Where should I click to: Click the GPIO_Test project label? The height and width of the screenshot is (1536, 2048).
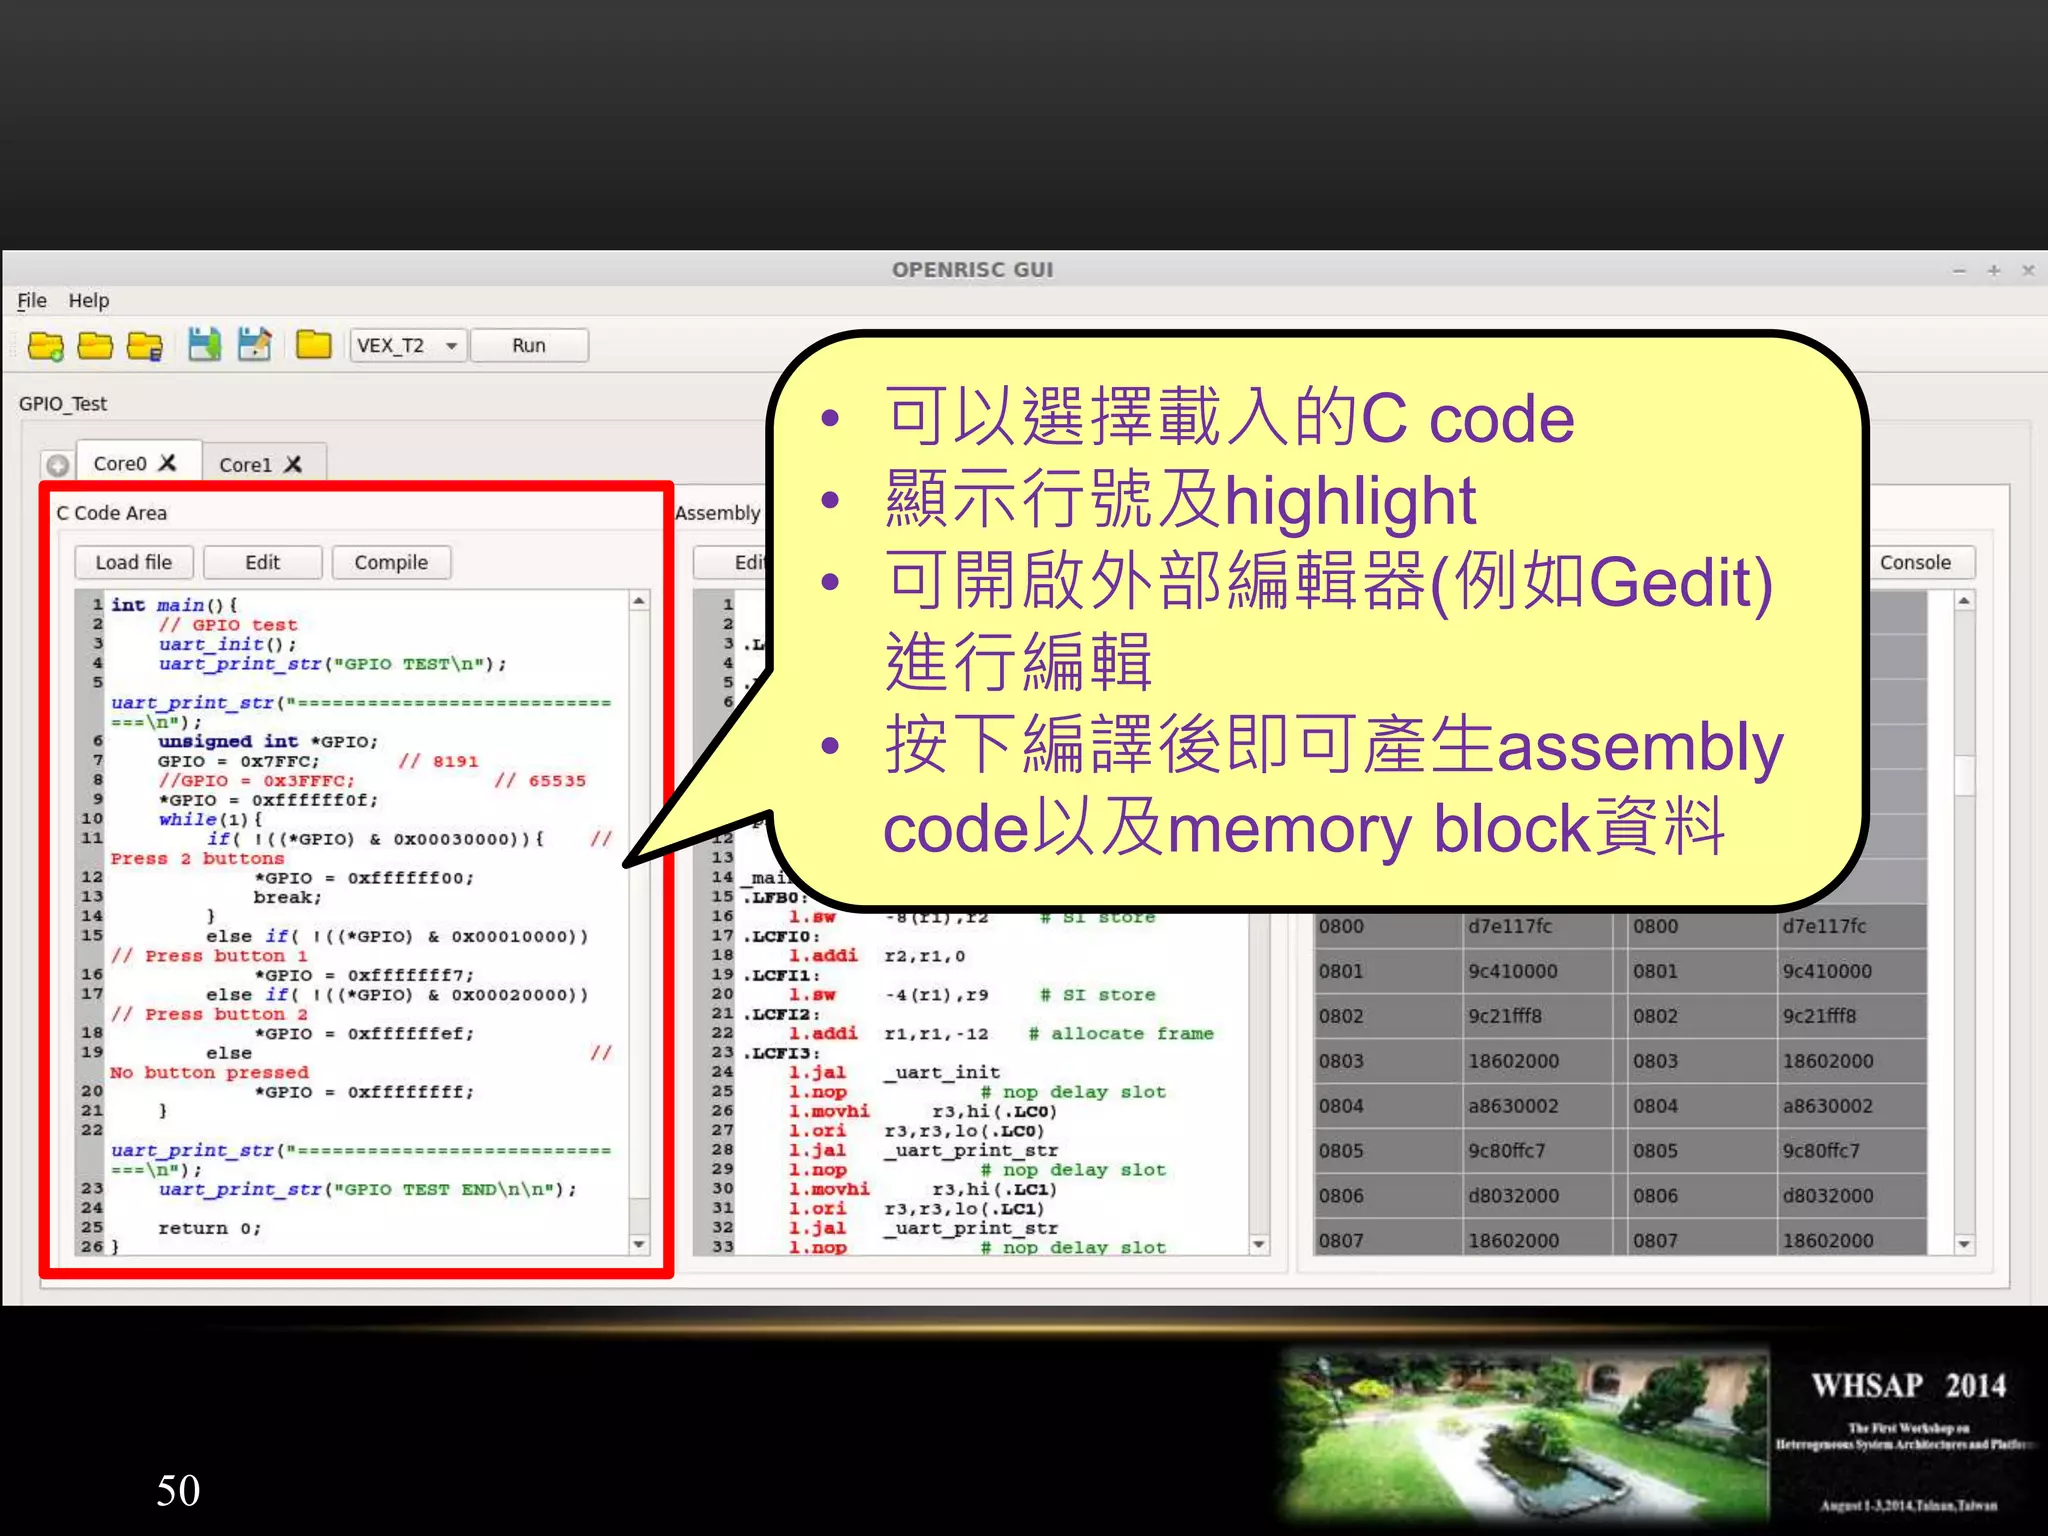pos(63,404)
